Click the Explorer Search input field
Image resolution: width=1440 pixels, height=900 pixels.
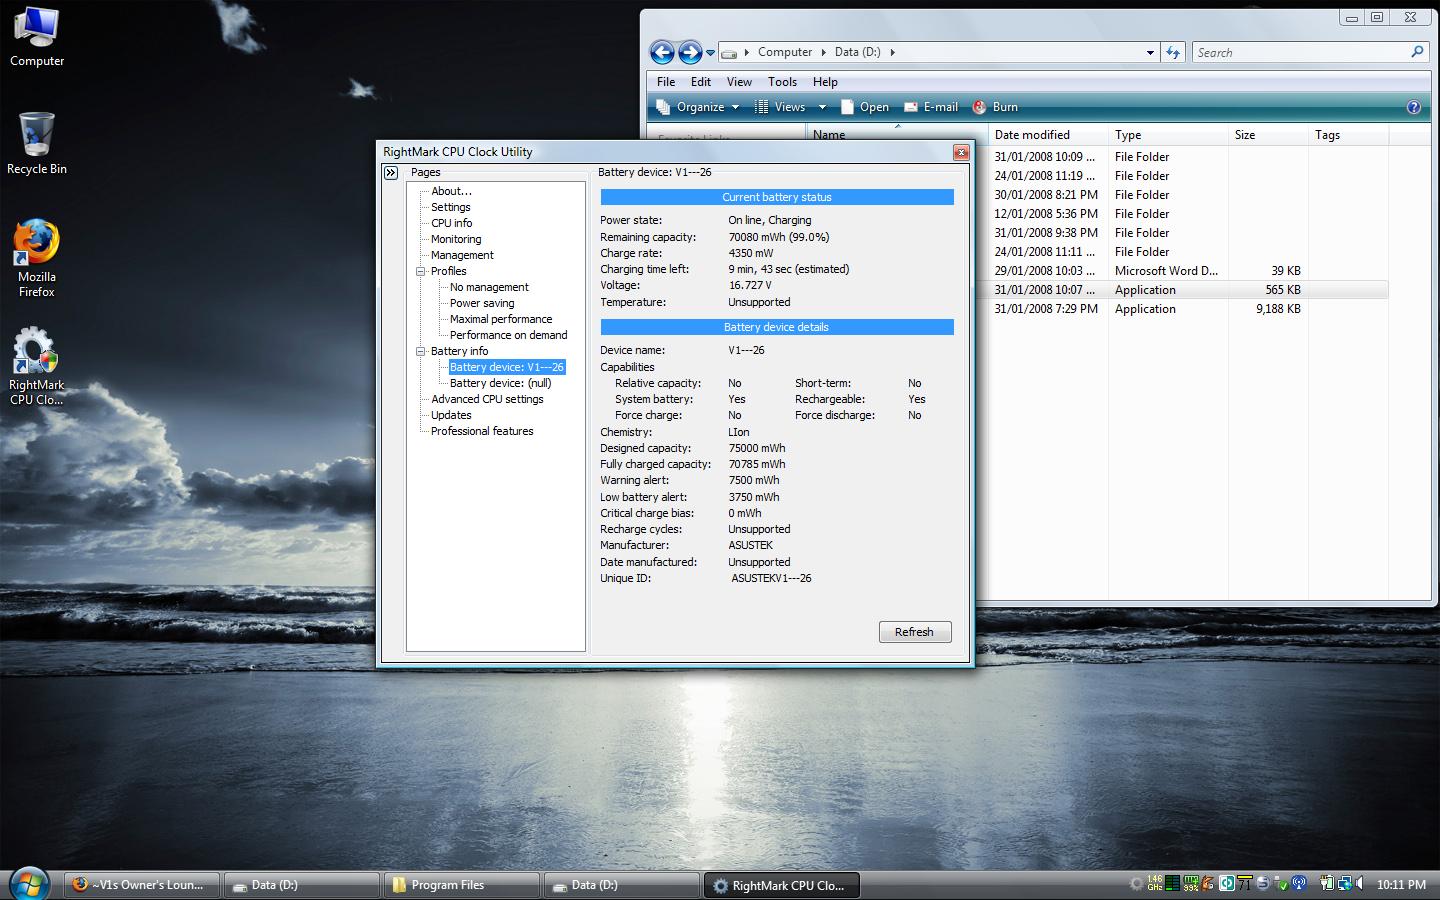click(1300, 52)
